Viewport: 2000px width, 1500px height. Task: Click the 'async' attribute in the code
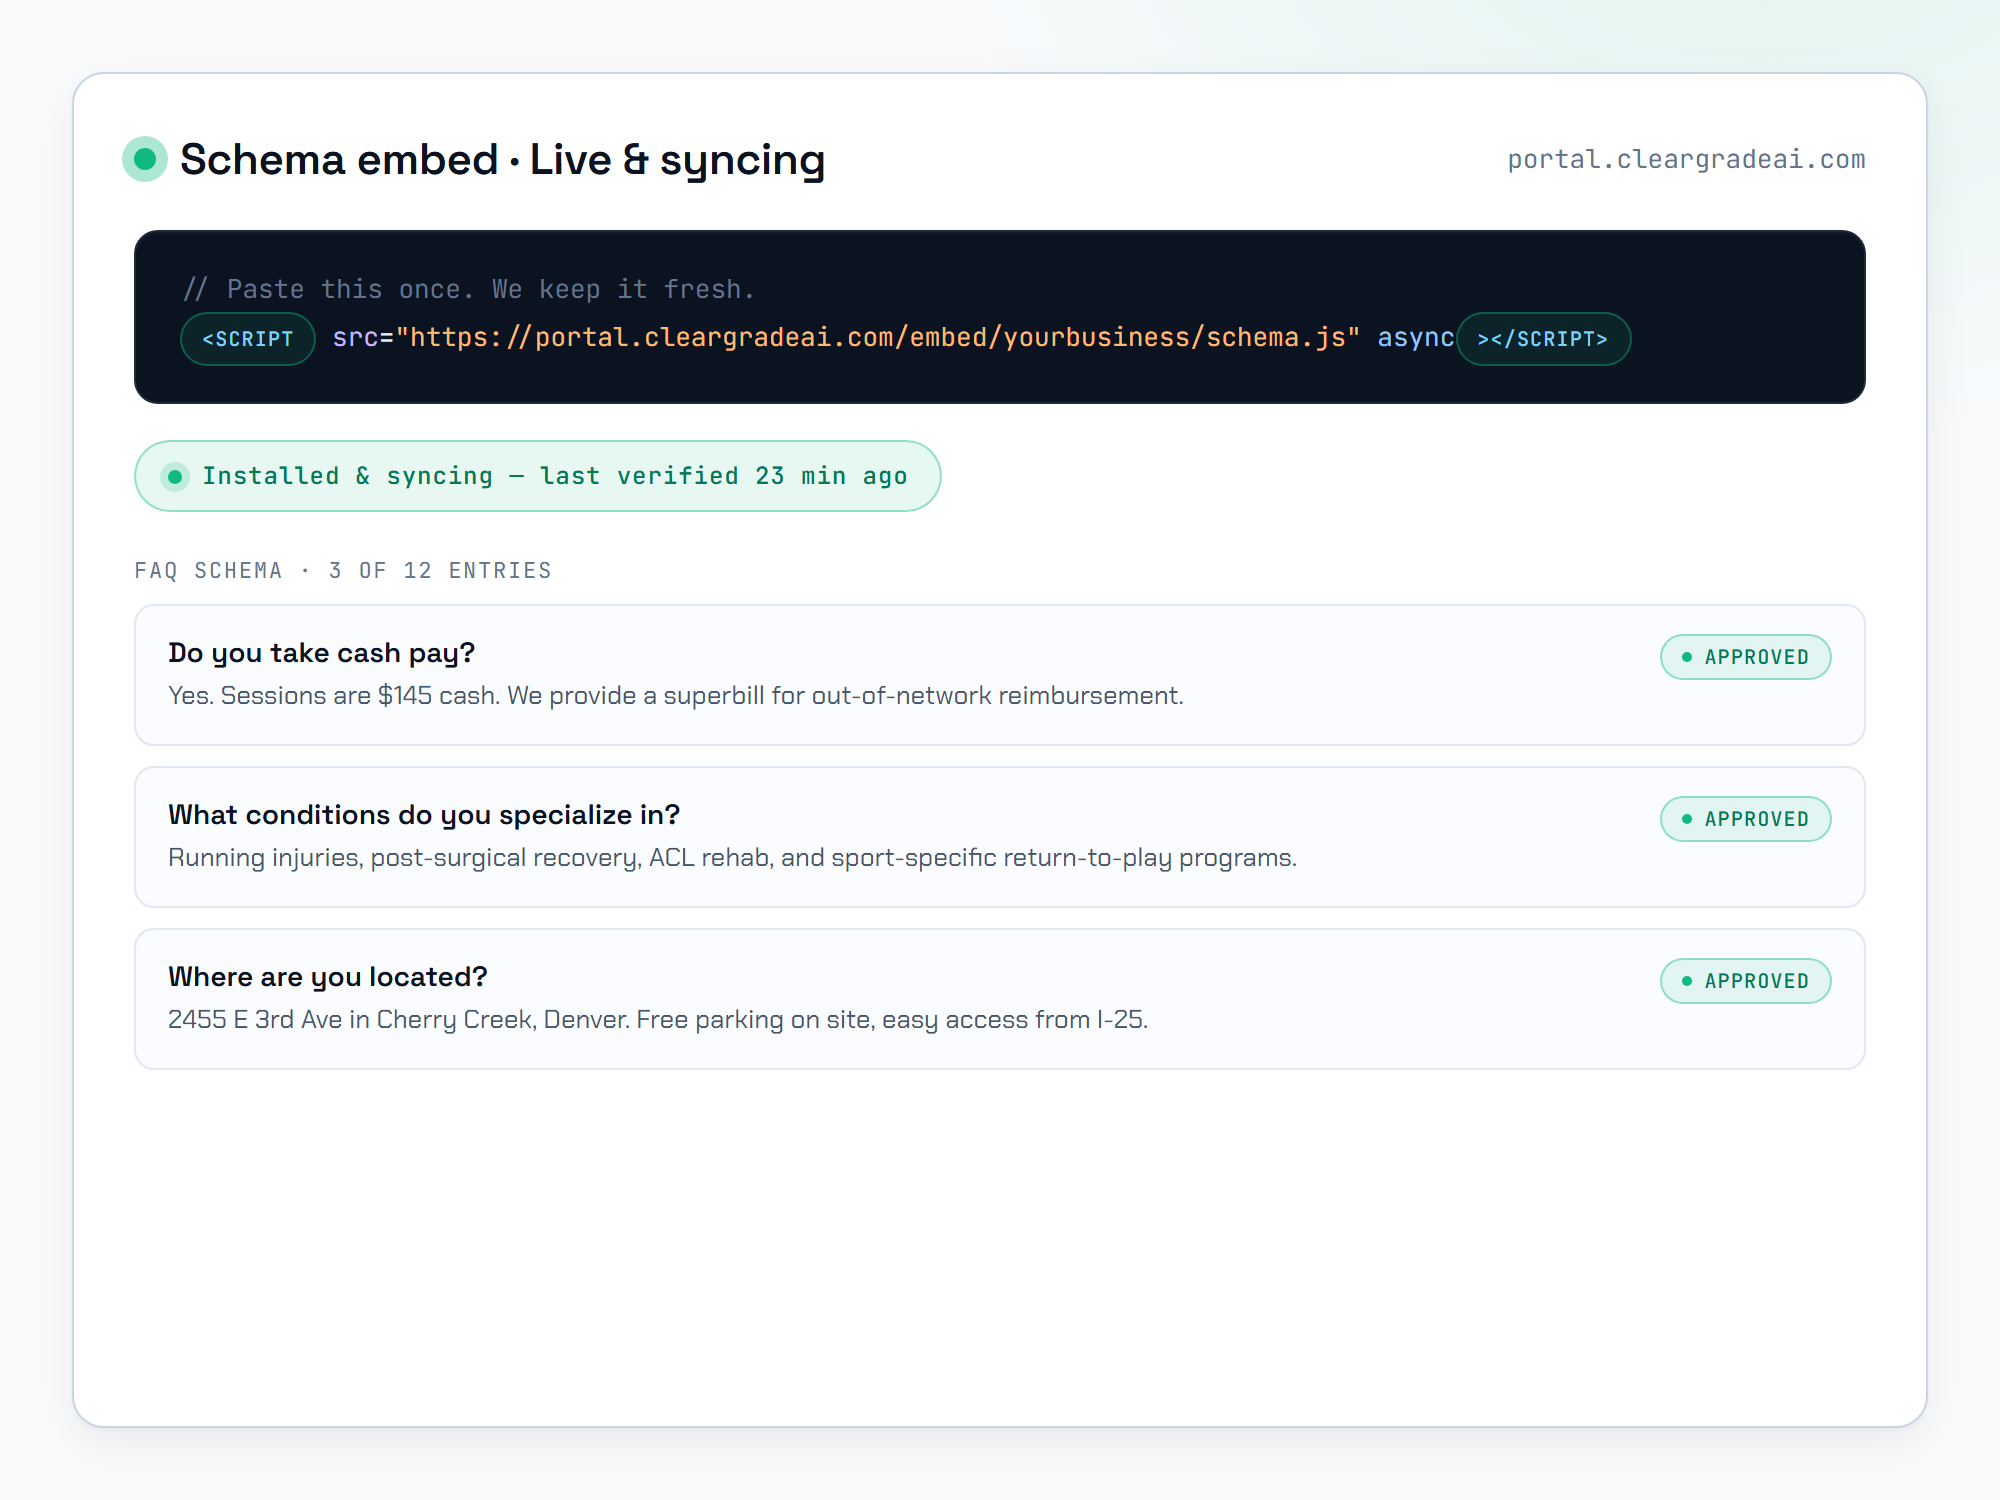click(x=1415, y=338)
